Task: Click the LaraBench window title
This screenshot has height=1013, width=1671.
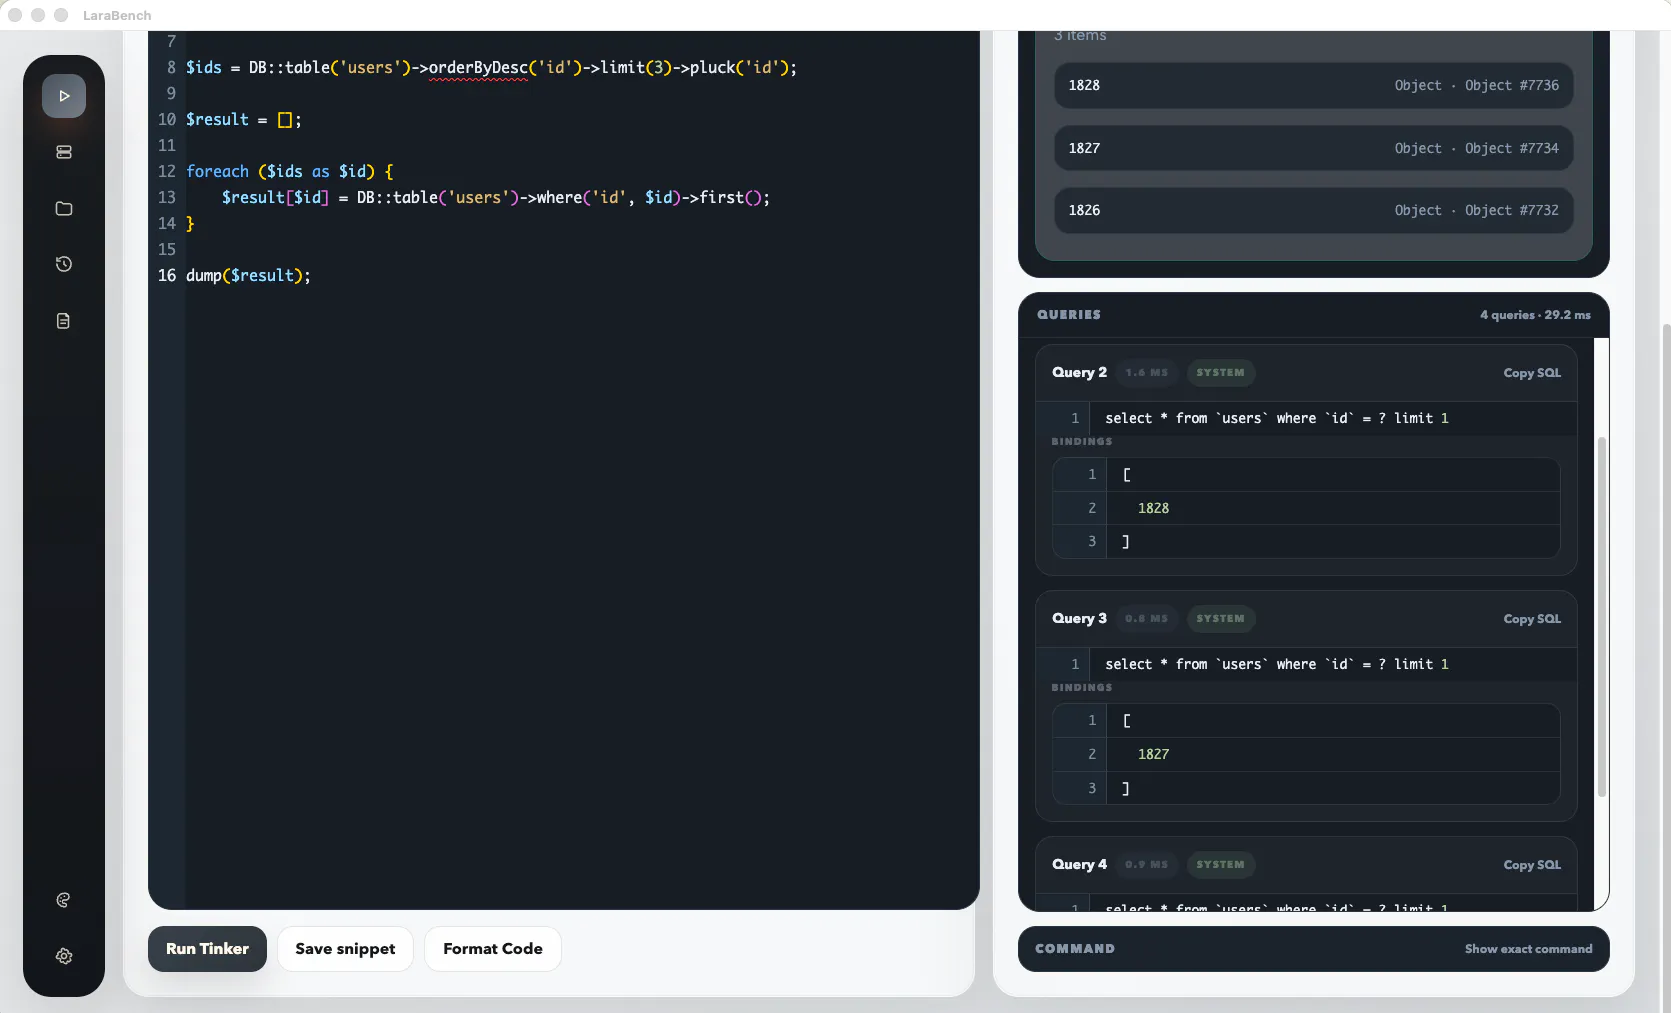Action: click(117, 15)
